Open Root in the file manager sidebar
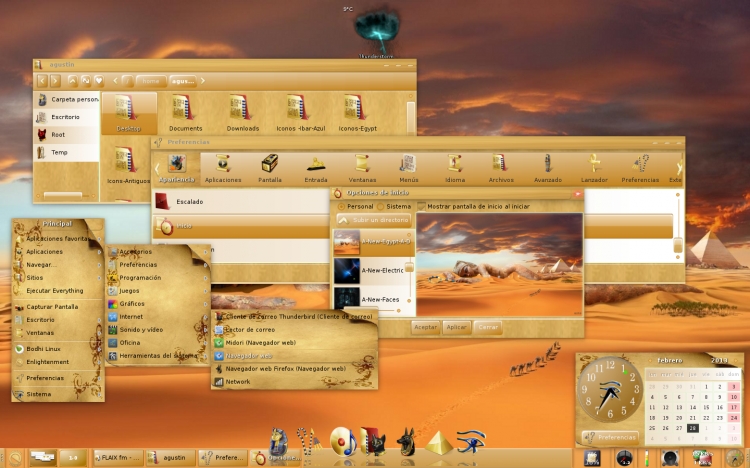The height and width of the screenshot is (468, 750). 66,134
